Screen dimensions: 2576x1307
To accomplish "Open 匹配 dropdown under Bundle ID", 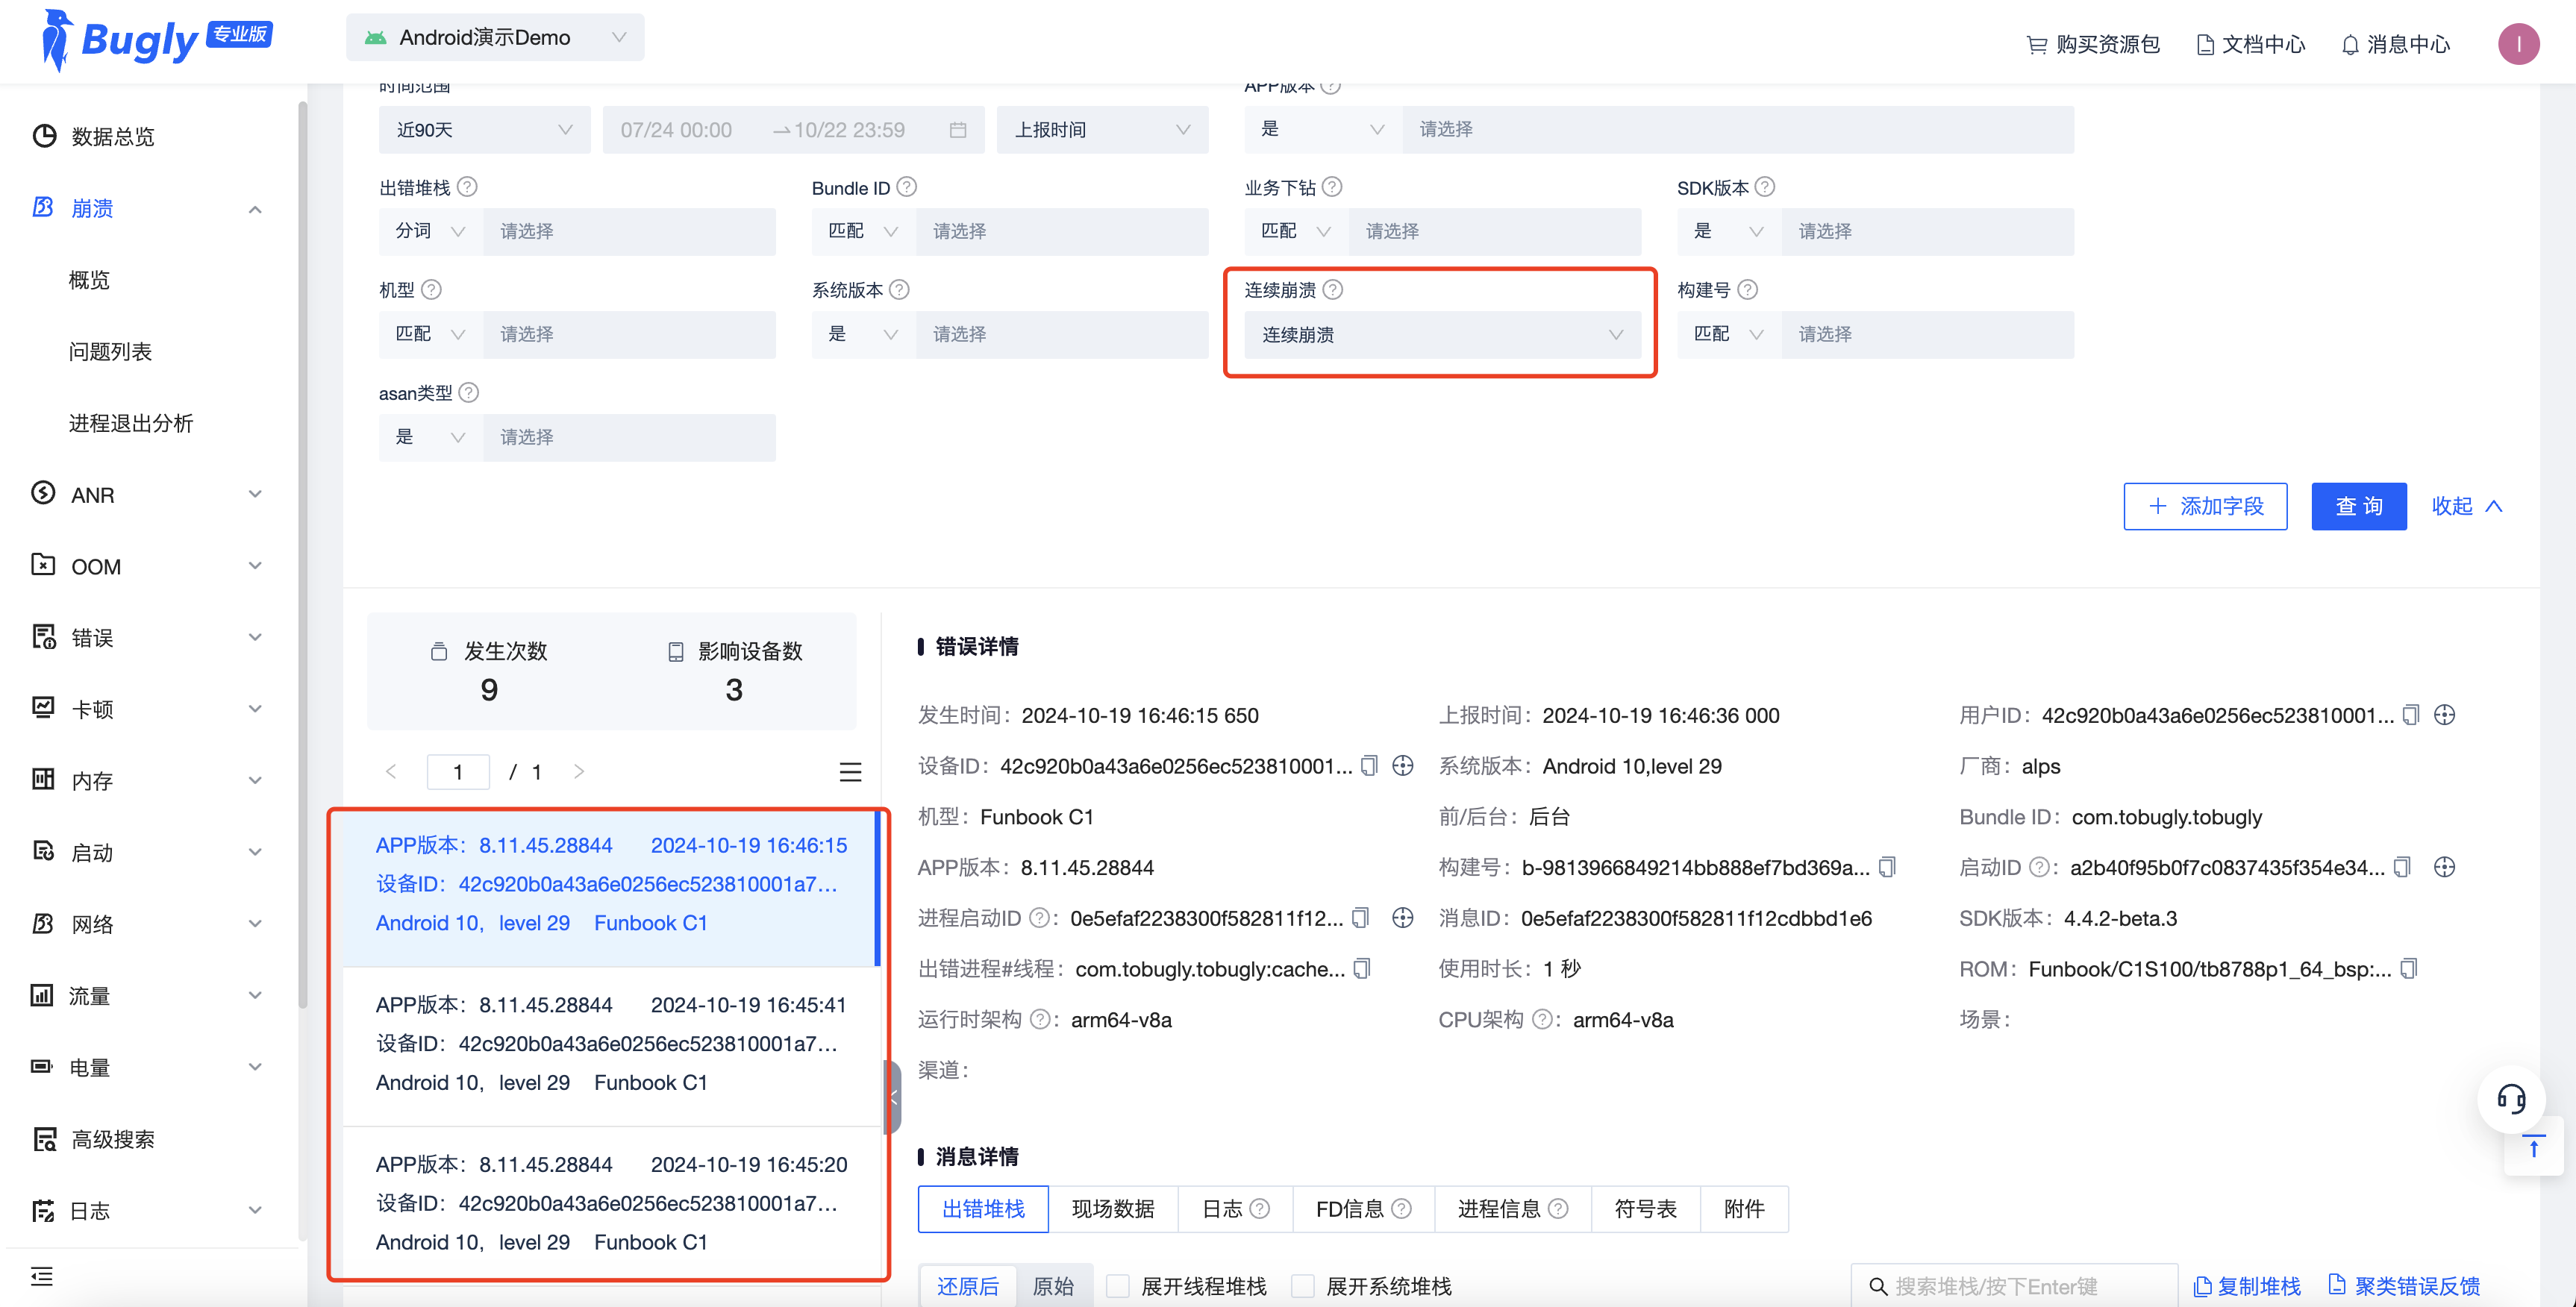I will 864,231.
